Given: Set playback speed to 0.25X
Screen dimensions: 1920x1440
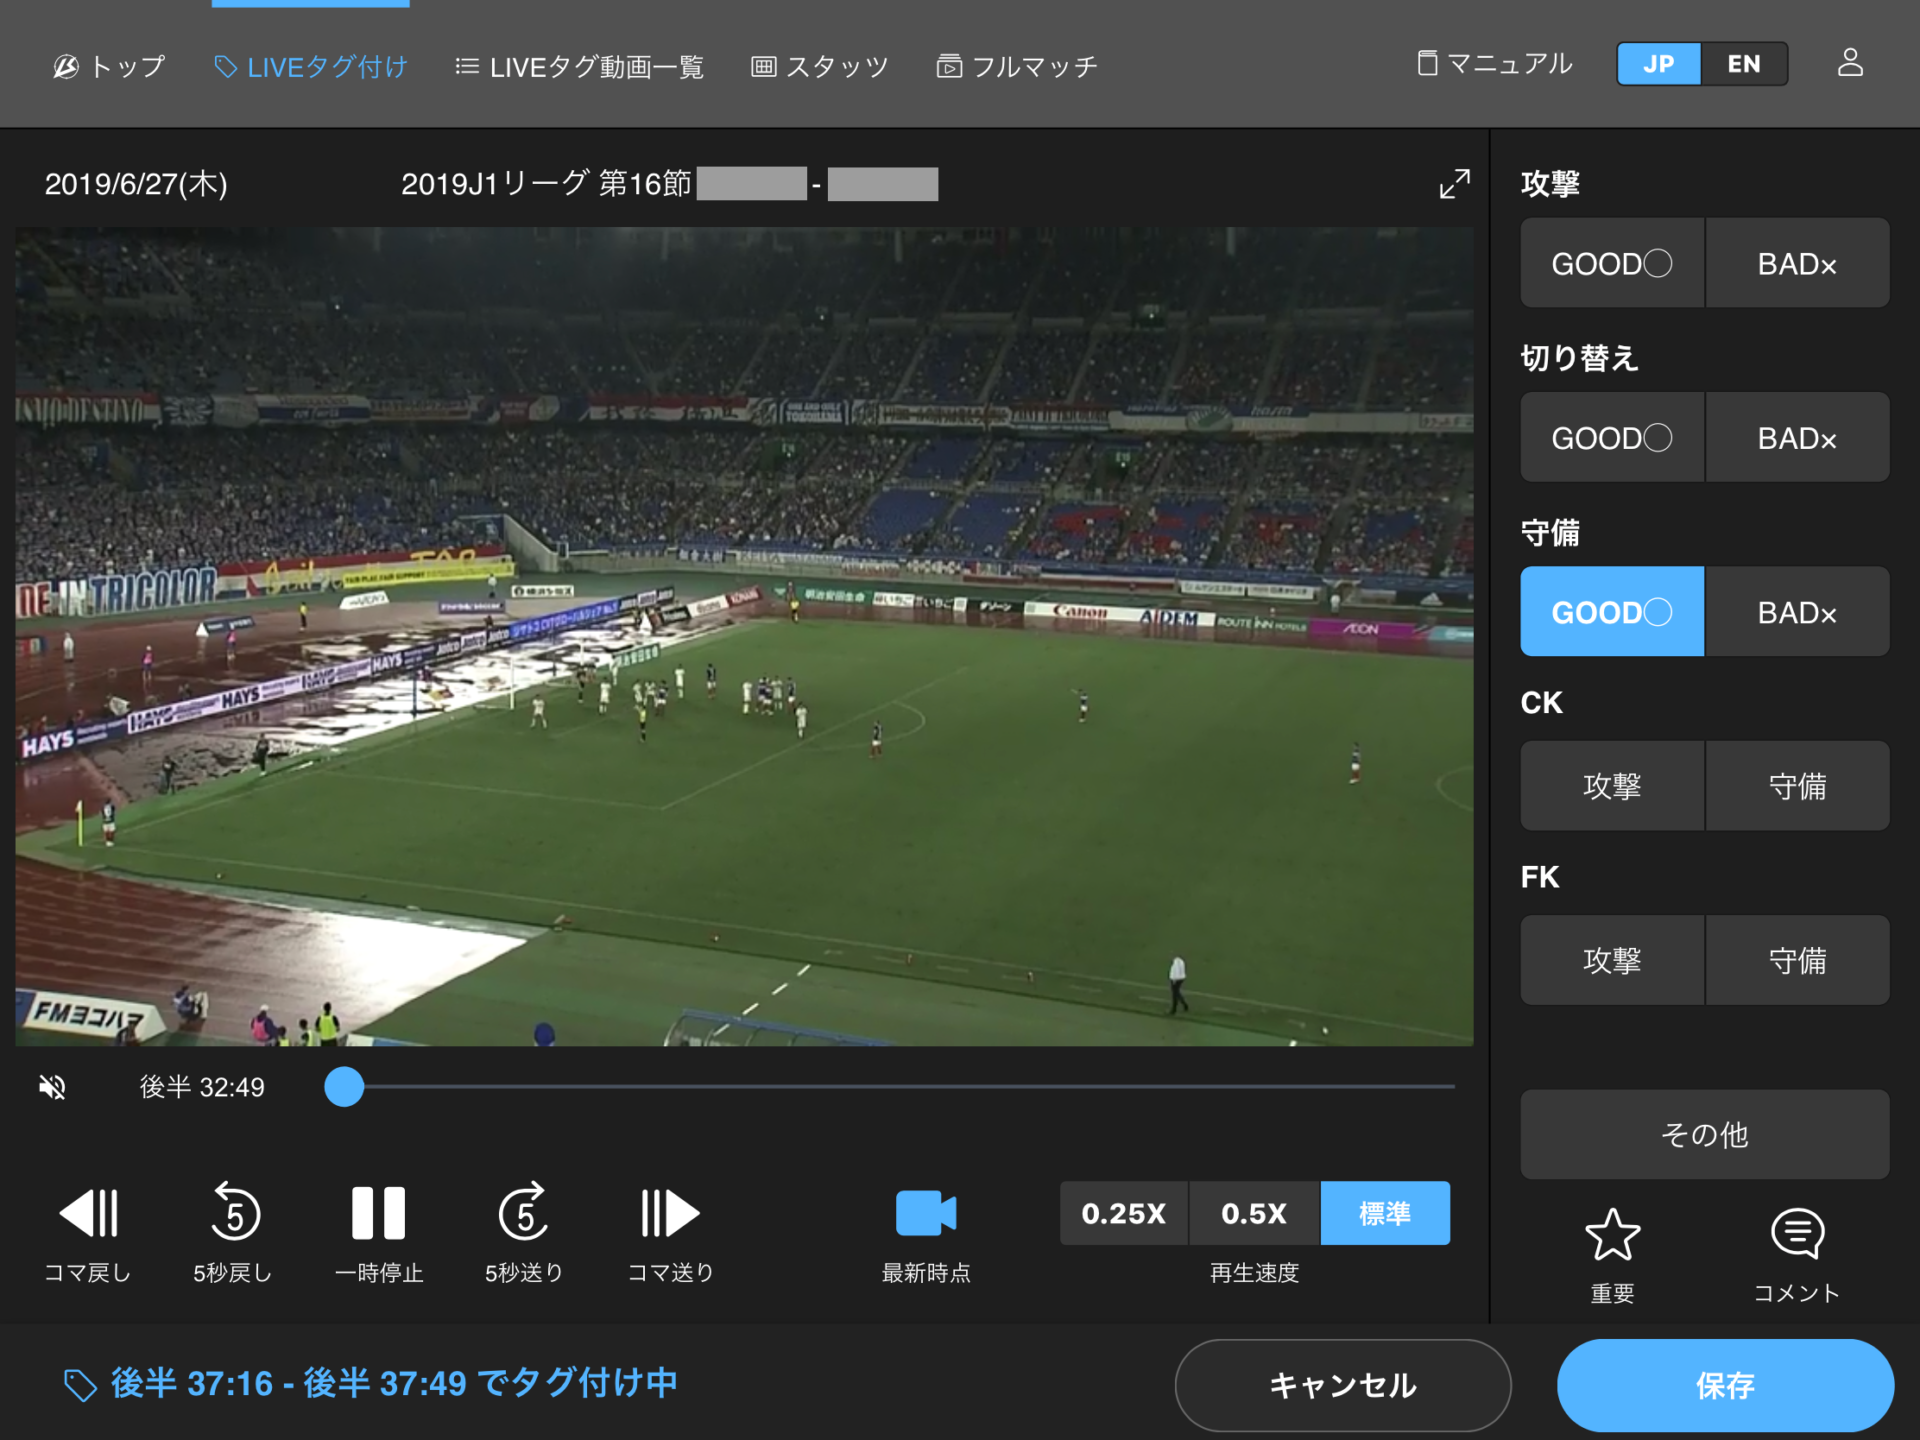Looking at the screenshot, I should 1124,1213.
